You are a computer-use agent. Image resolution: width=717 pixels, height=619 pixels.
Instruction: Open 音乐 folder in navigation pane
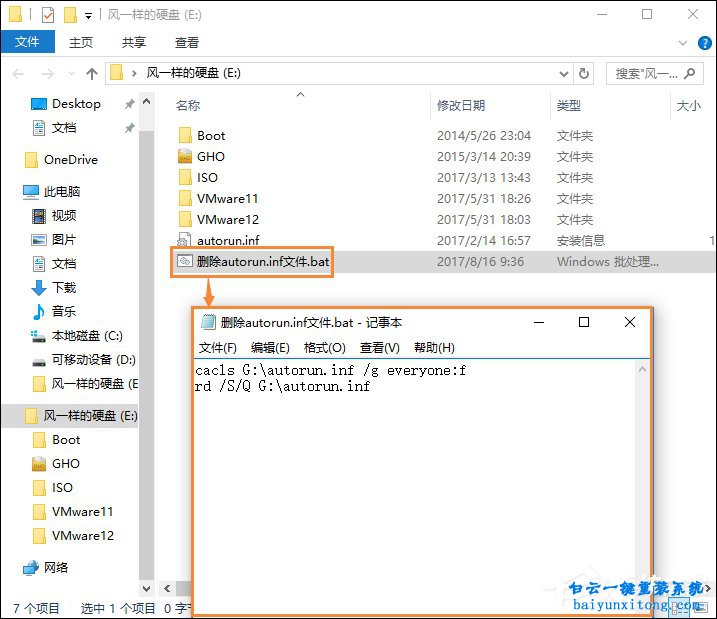(x=64, y=311)
